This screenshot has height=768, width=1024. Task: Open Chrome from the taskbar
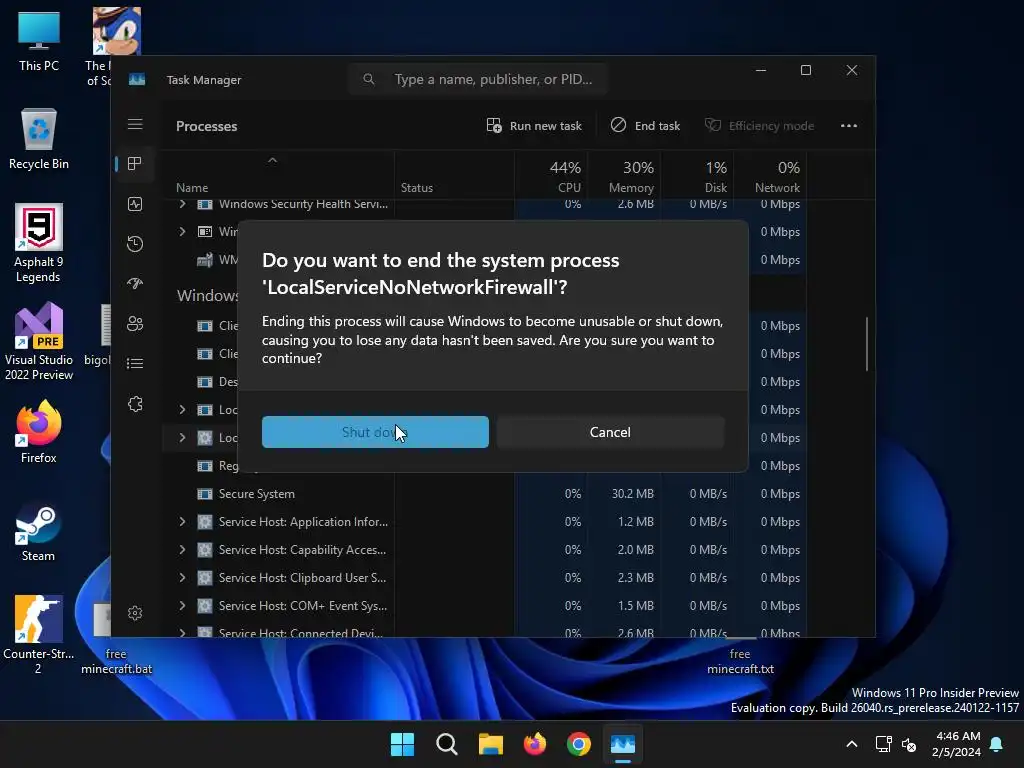click(579, 744)
